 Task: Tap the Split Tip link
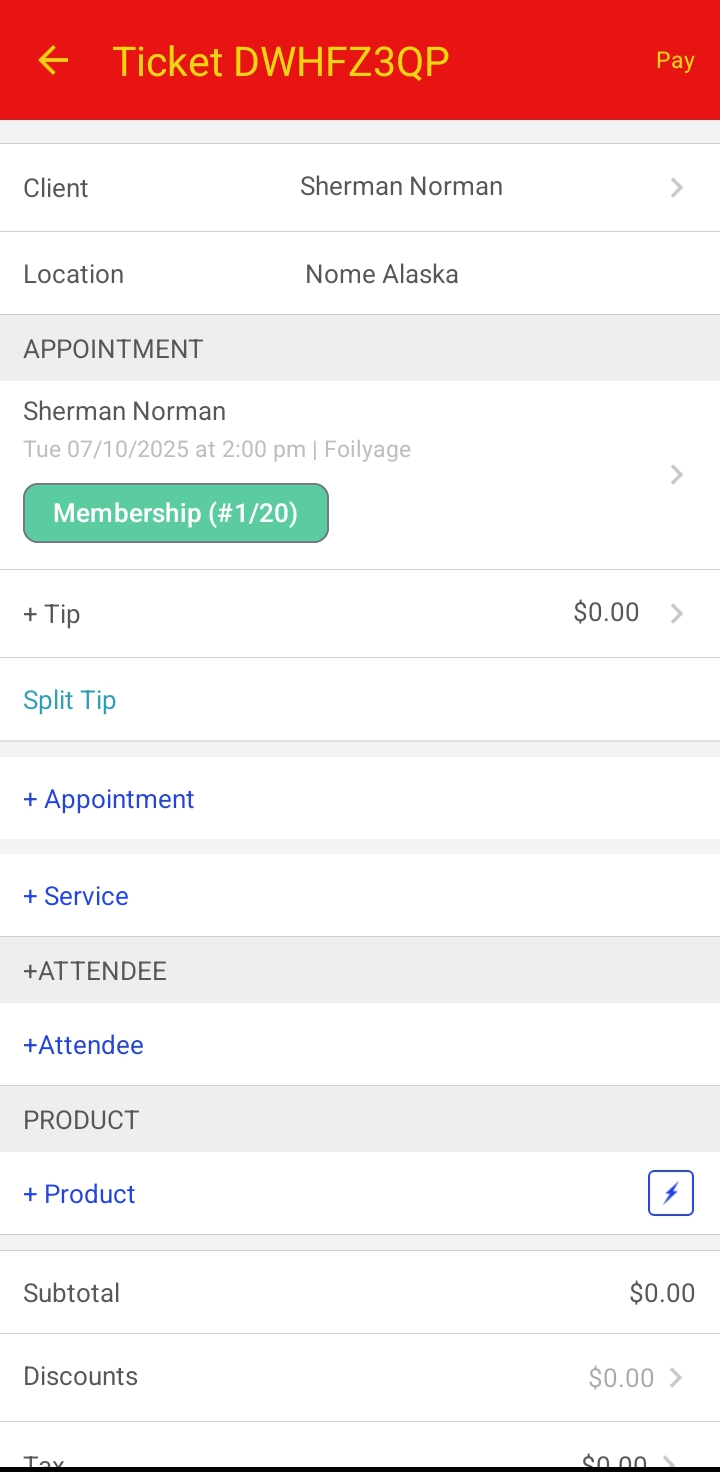70,700
